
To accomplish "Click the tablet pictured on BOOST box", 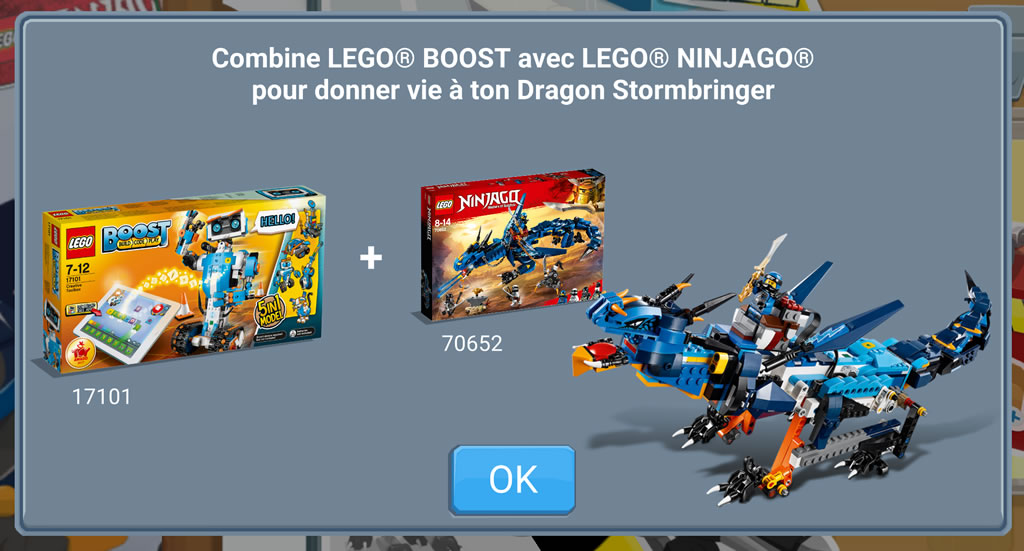I will click(x=127, y=322).
